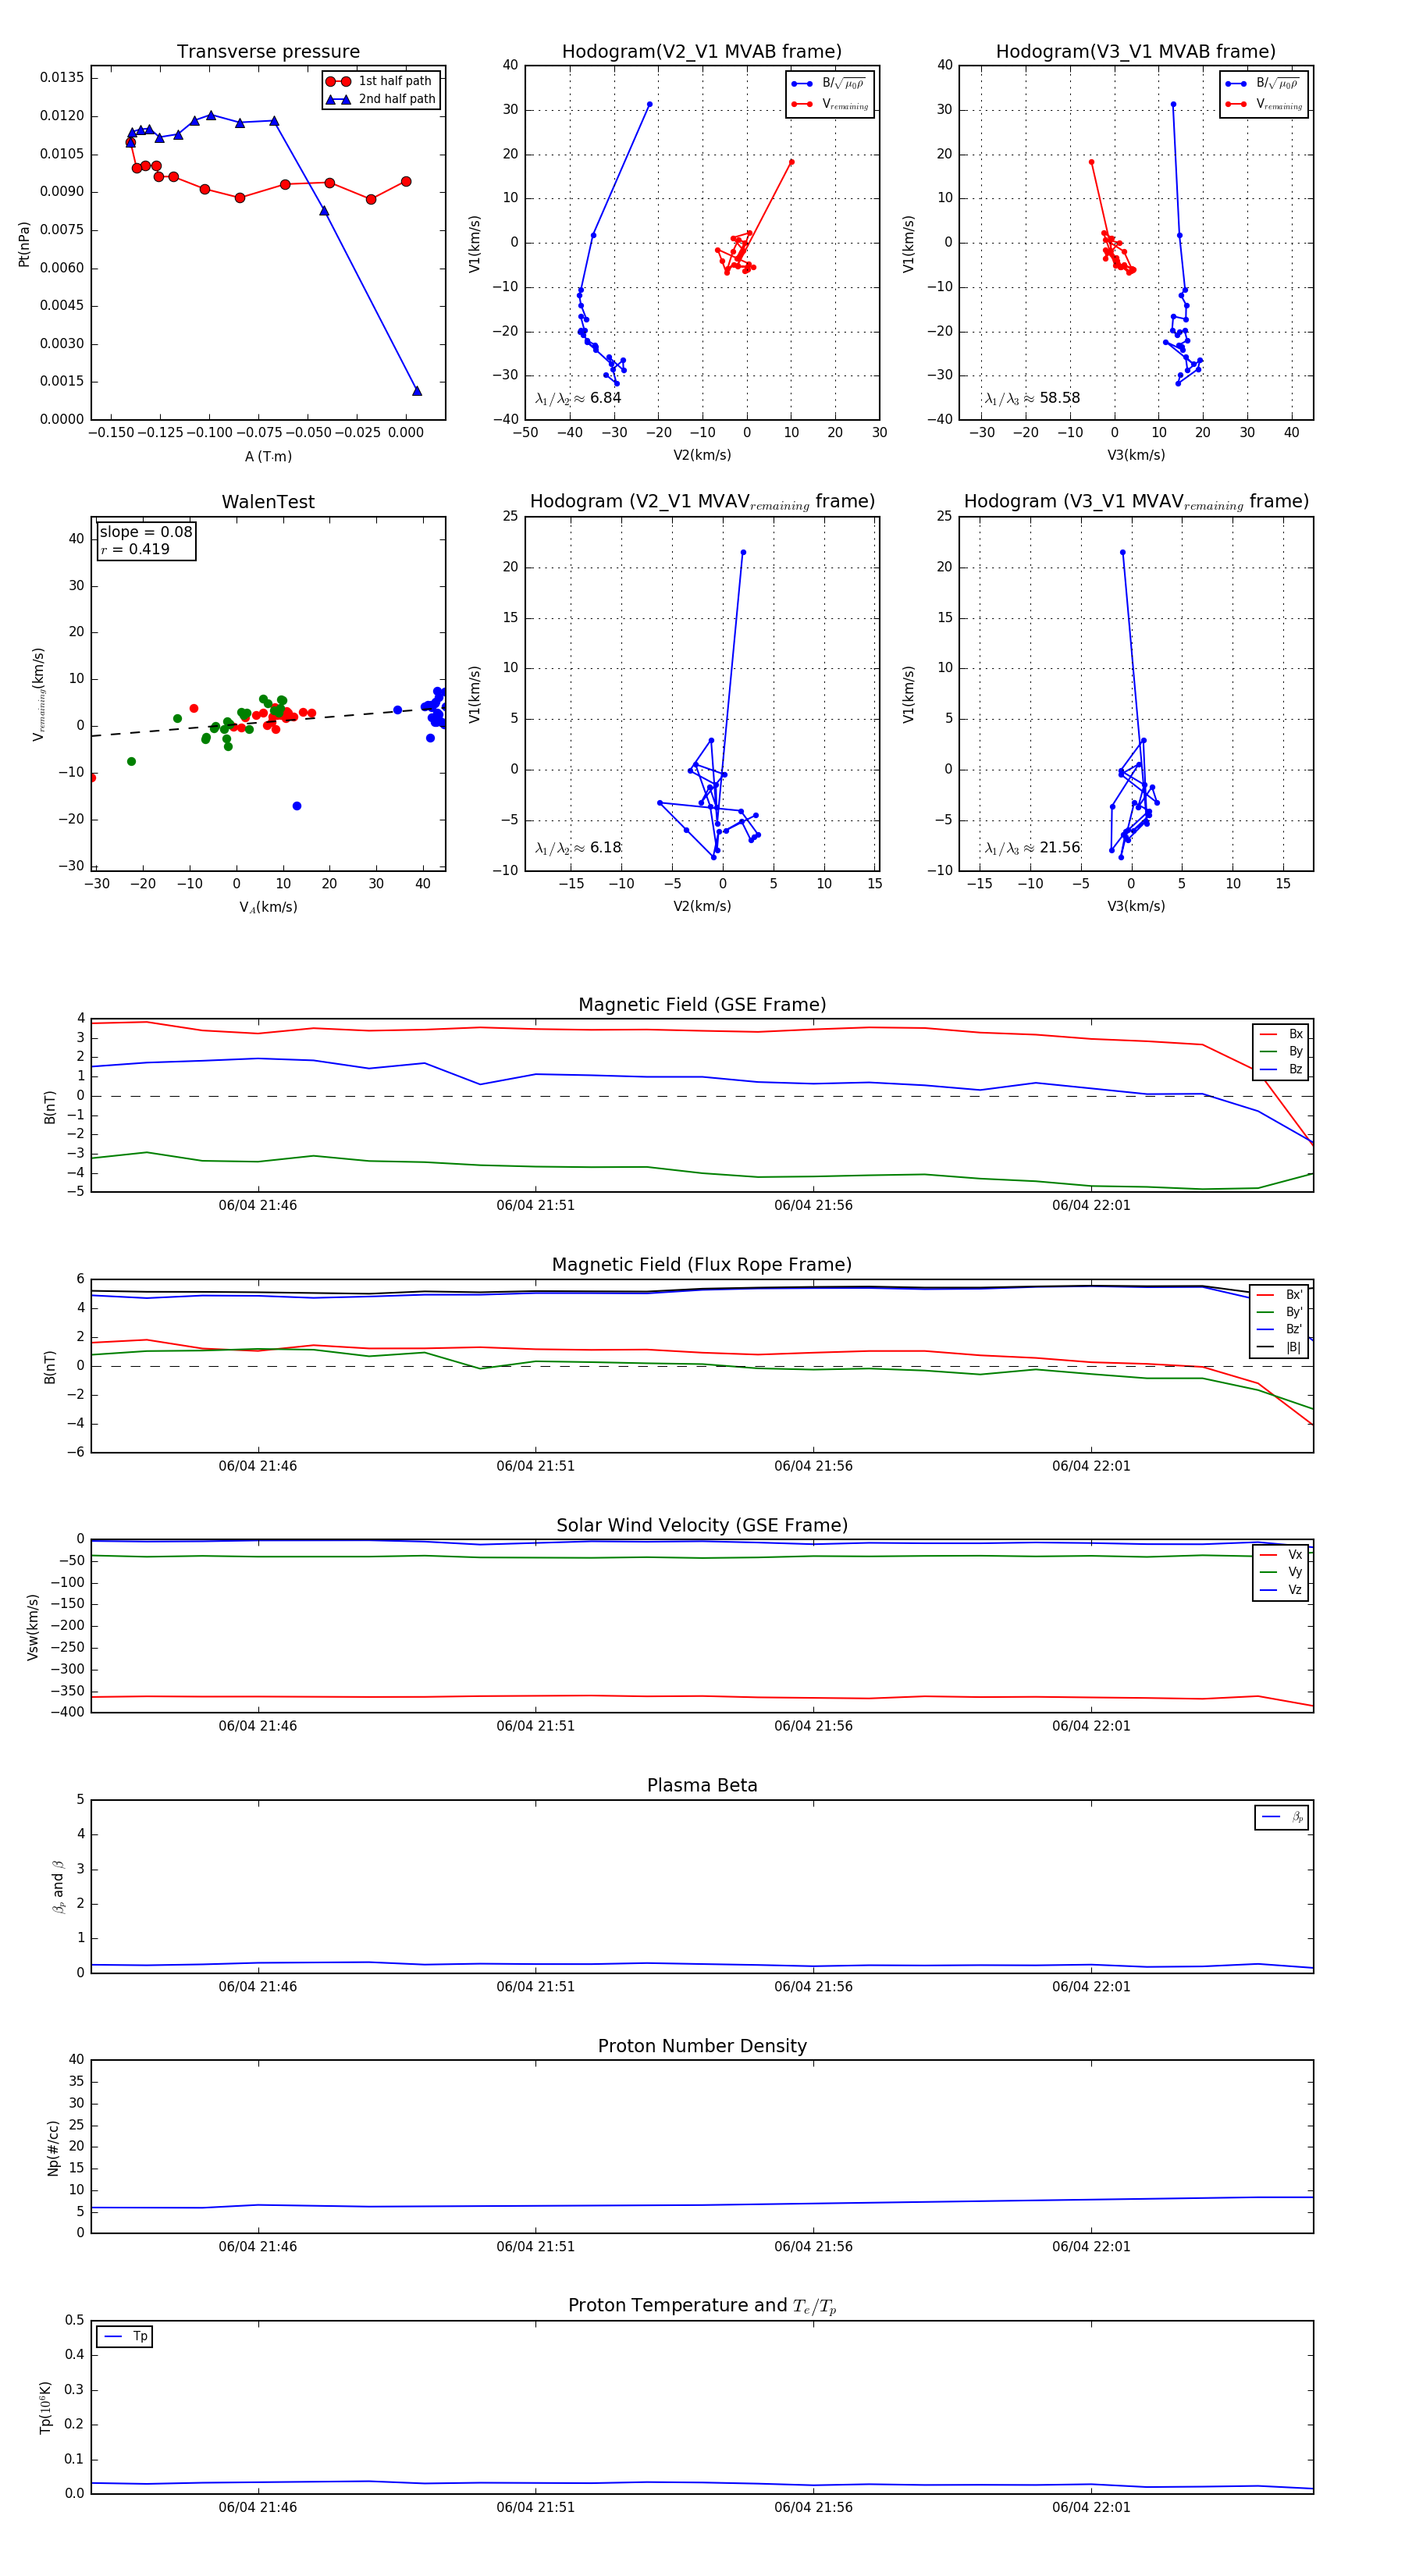The height and width of the screenshot is (2576, 1405).
Task: Click topmost blue point in V2_V1 MVAB hodogram
Action: [649, 104]
